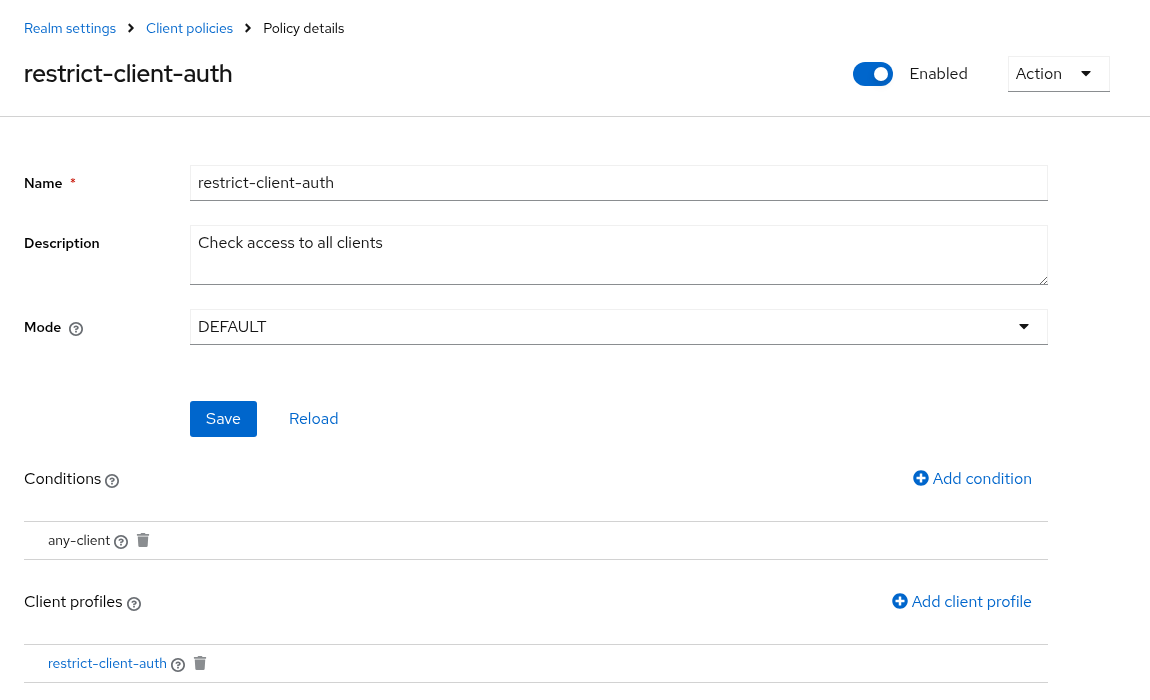Delete the any-client condition
1150x700 pixels.
click(143, 540)
